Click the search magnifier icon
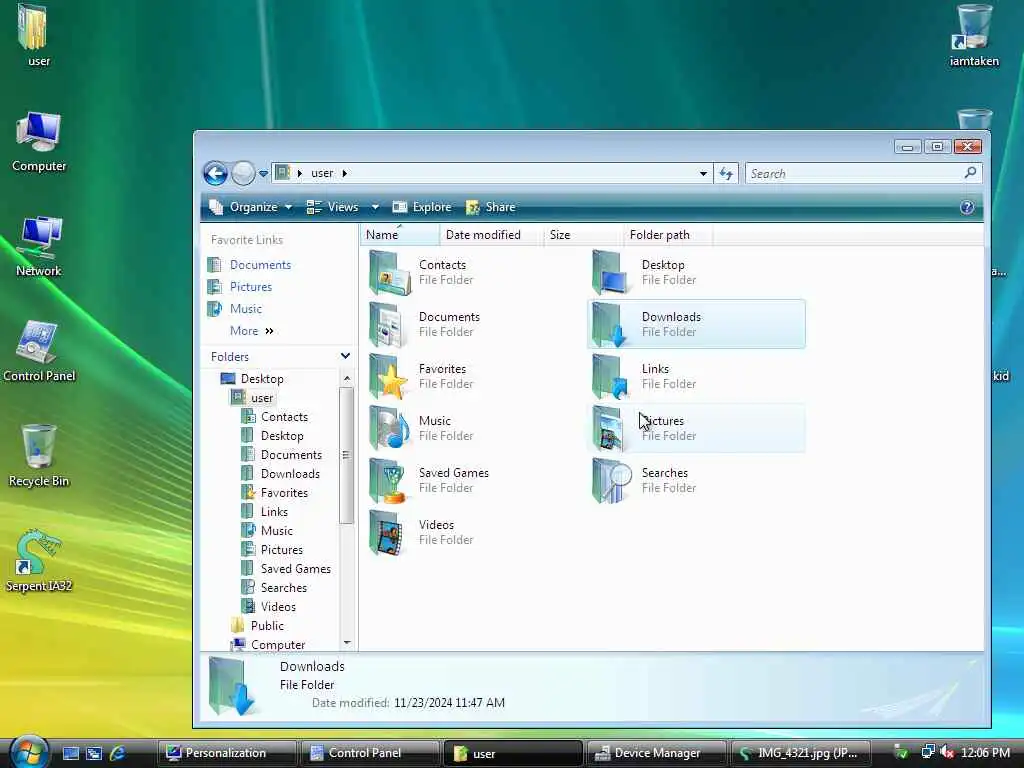 pos(970,173)
